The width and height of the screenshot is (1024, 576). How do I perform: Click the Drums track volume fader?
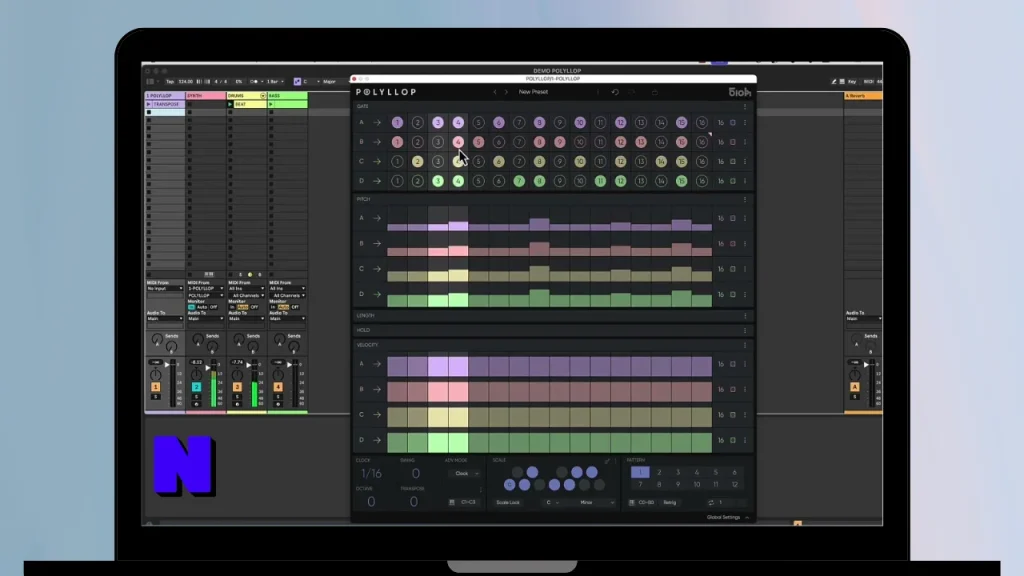(x=249, y=365)
